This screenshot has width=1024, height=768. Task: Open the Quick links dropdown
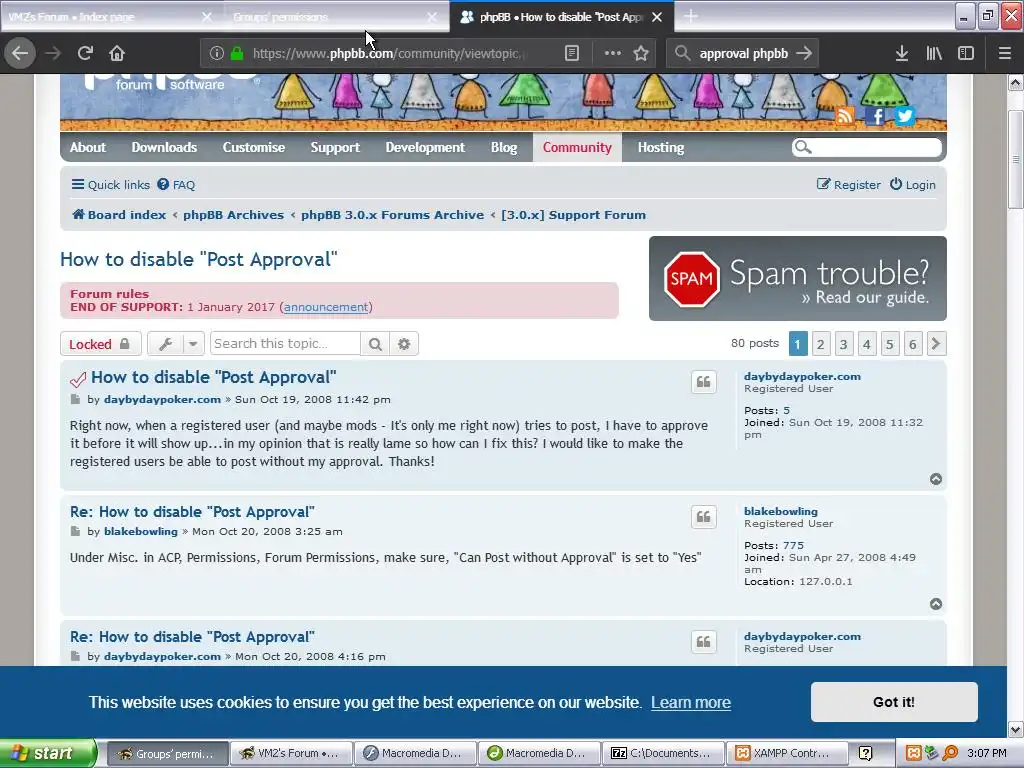point(110,185)
